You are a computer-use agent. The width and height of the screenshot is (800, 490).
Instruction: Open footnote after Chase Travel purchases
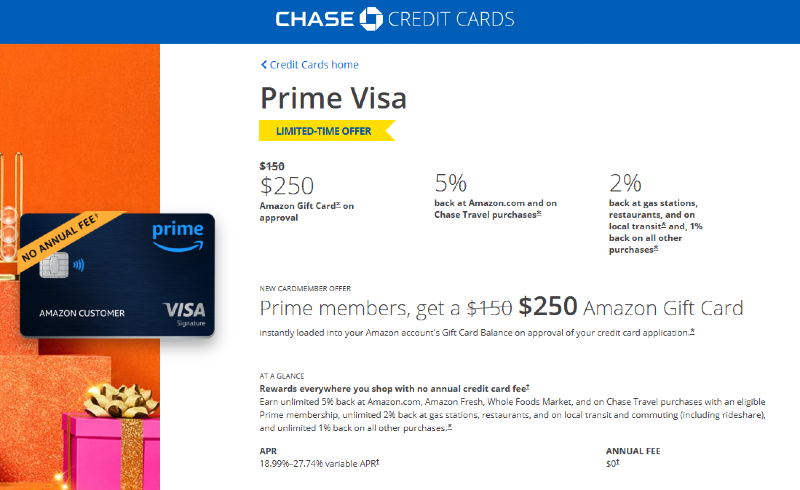coord(539,213)
